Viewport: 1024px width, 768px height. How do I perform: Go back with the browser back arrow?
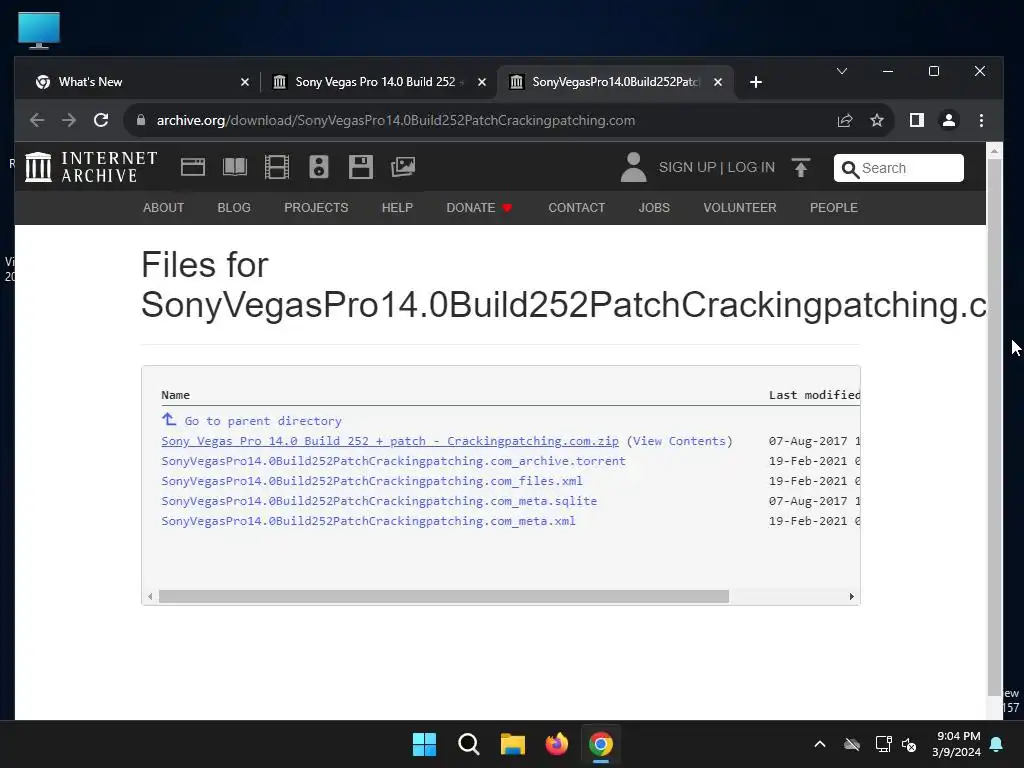37,120
